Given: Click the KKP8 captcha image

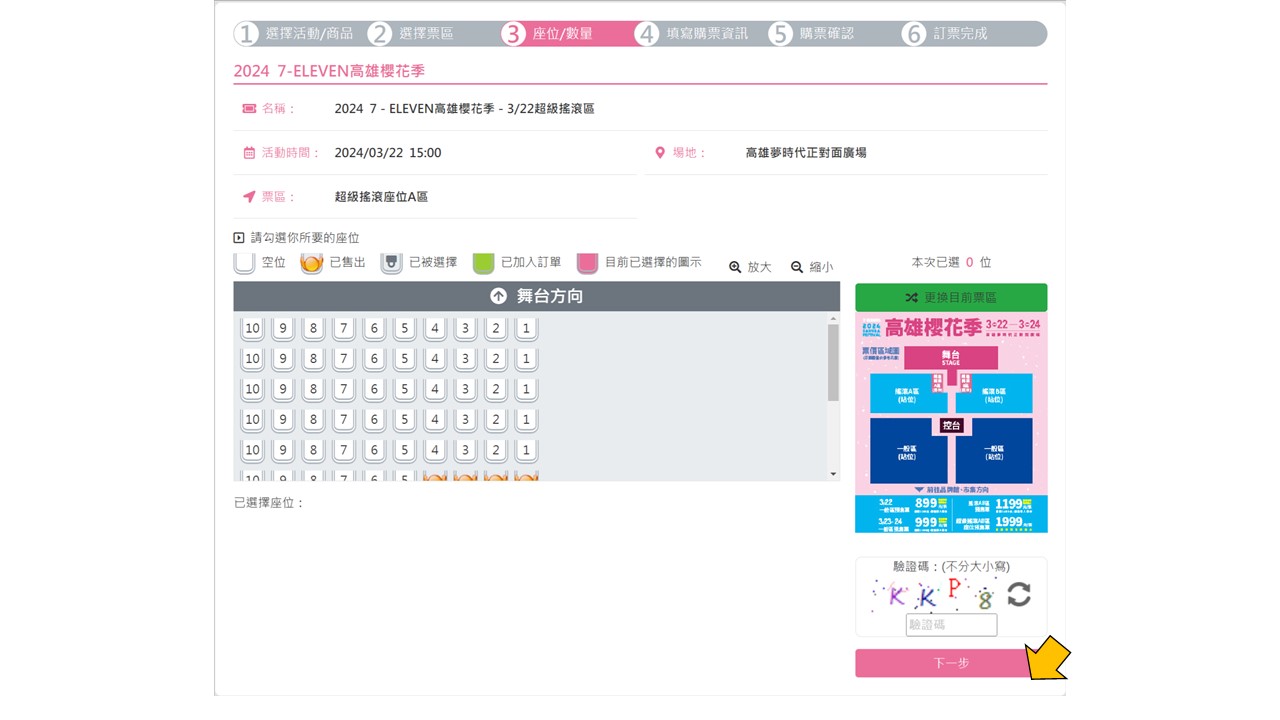Looking at the screenshot, I should coord(935,594).
